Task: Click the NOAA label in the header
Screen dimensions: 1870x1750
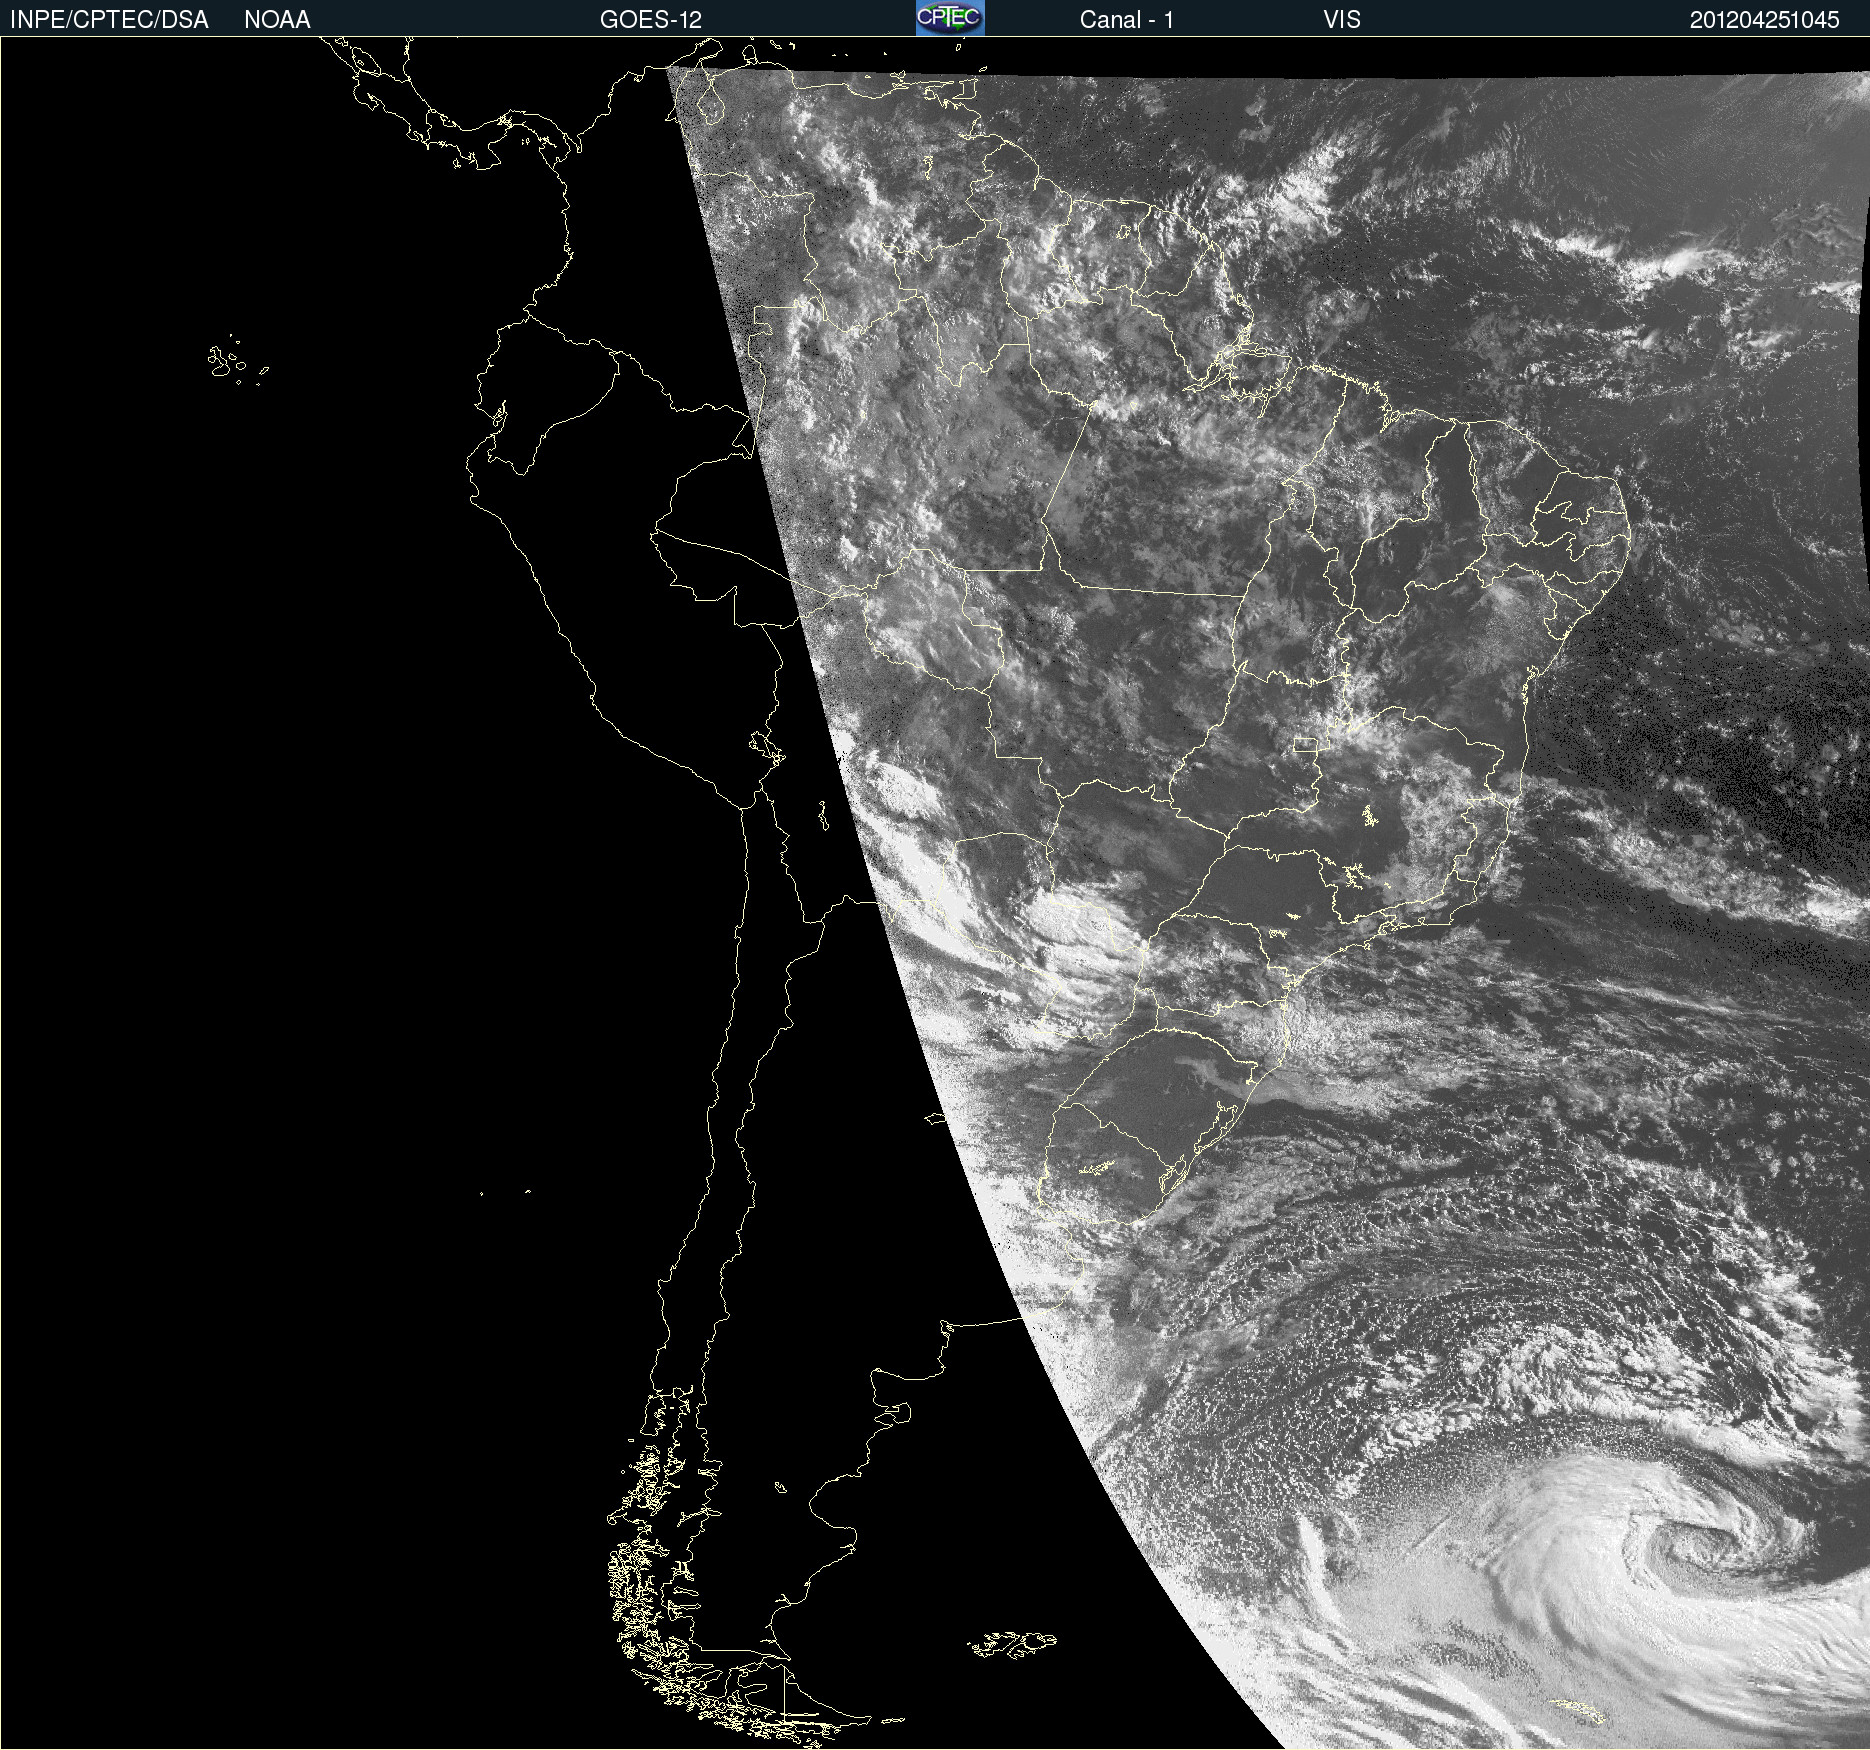Action: point(277,20)
